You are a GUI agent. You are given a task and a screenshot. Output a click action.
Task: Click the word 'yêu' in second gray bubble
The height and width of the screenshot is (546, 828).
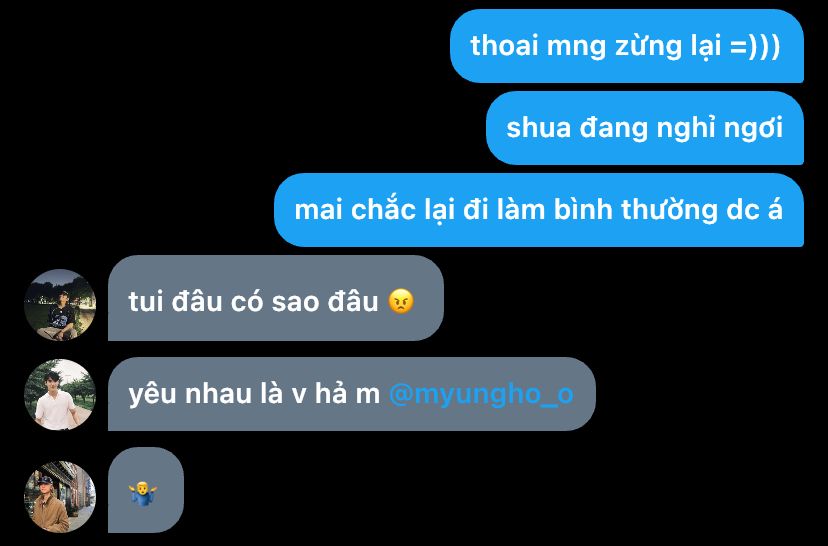click(x=153, y=394)
